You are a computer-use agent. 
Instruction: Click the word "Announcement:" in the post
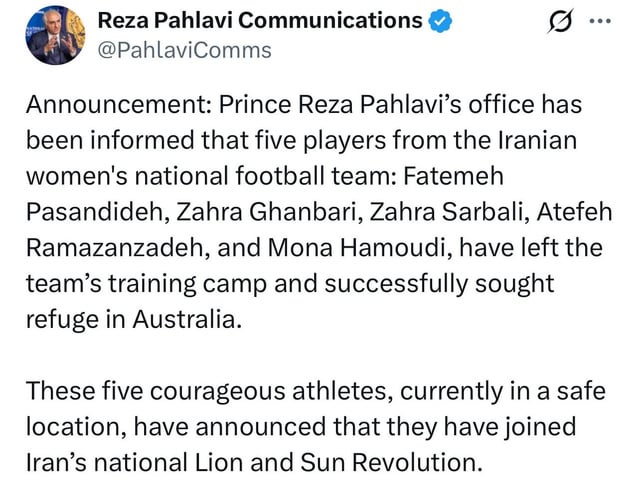[x=119, y=104]
